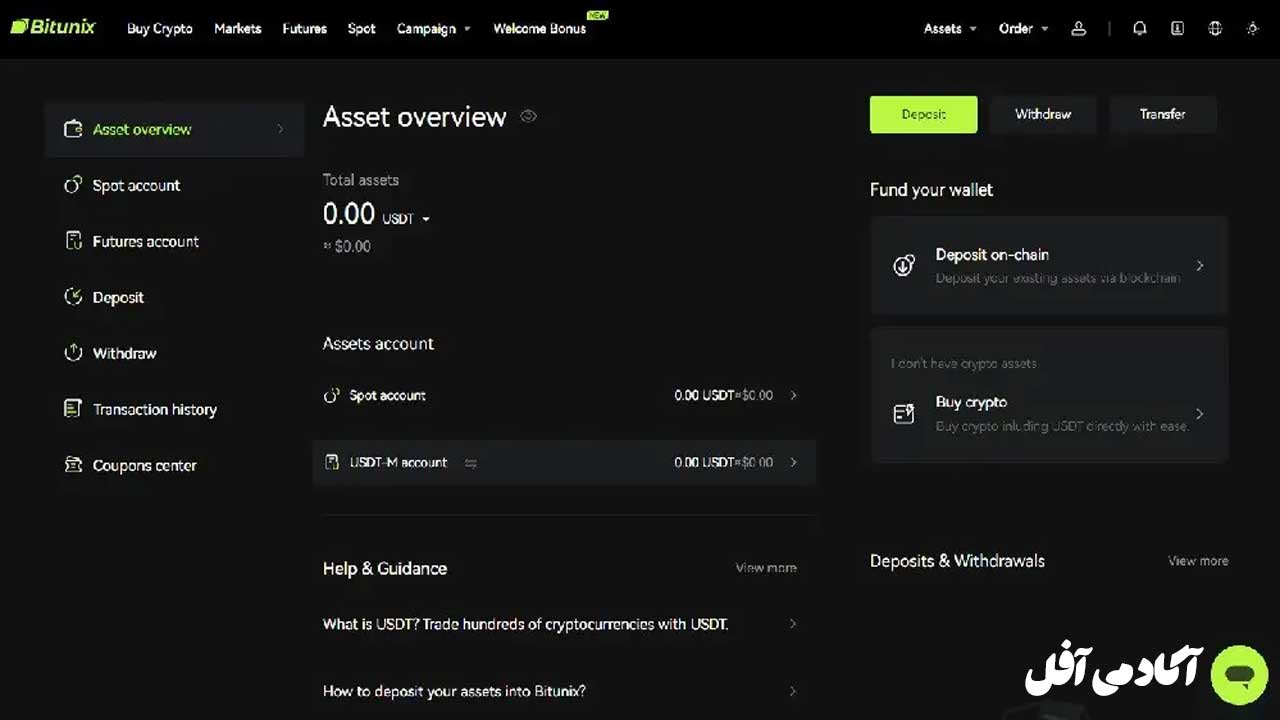The image size is (1280, 720).
Task: Open How to deposit your assets article
Action: coord(454,691)
